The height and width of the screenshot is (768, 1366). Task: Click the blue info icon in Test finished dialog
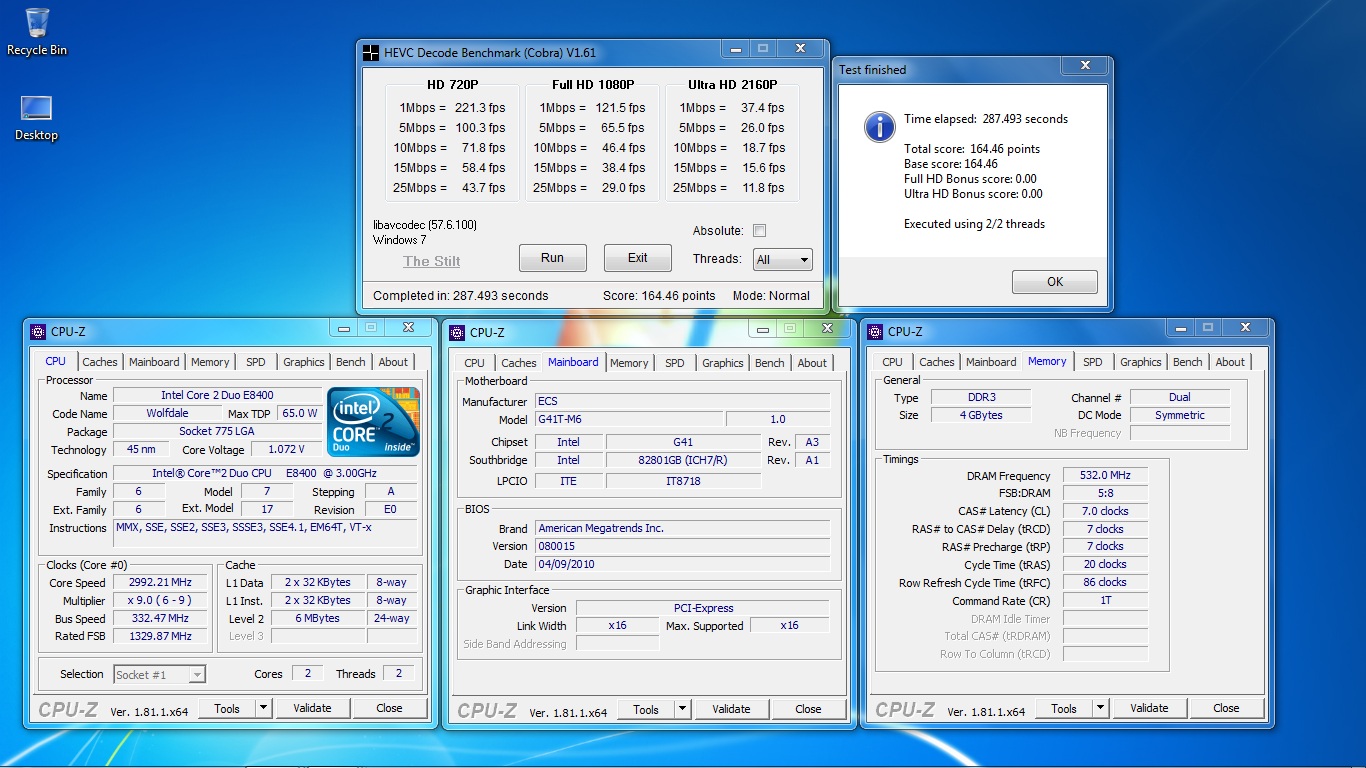tap(879, 126)
